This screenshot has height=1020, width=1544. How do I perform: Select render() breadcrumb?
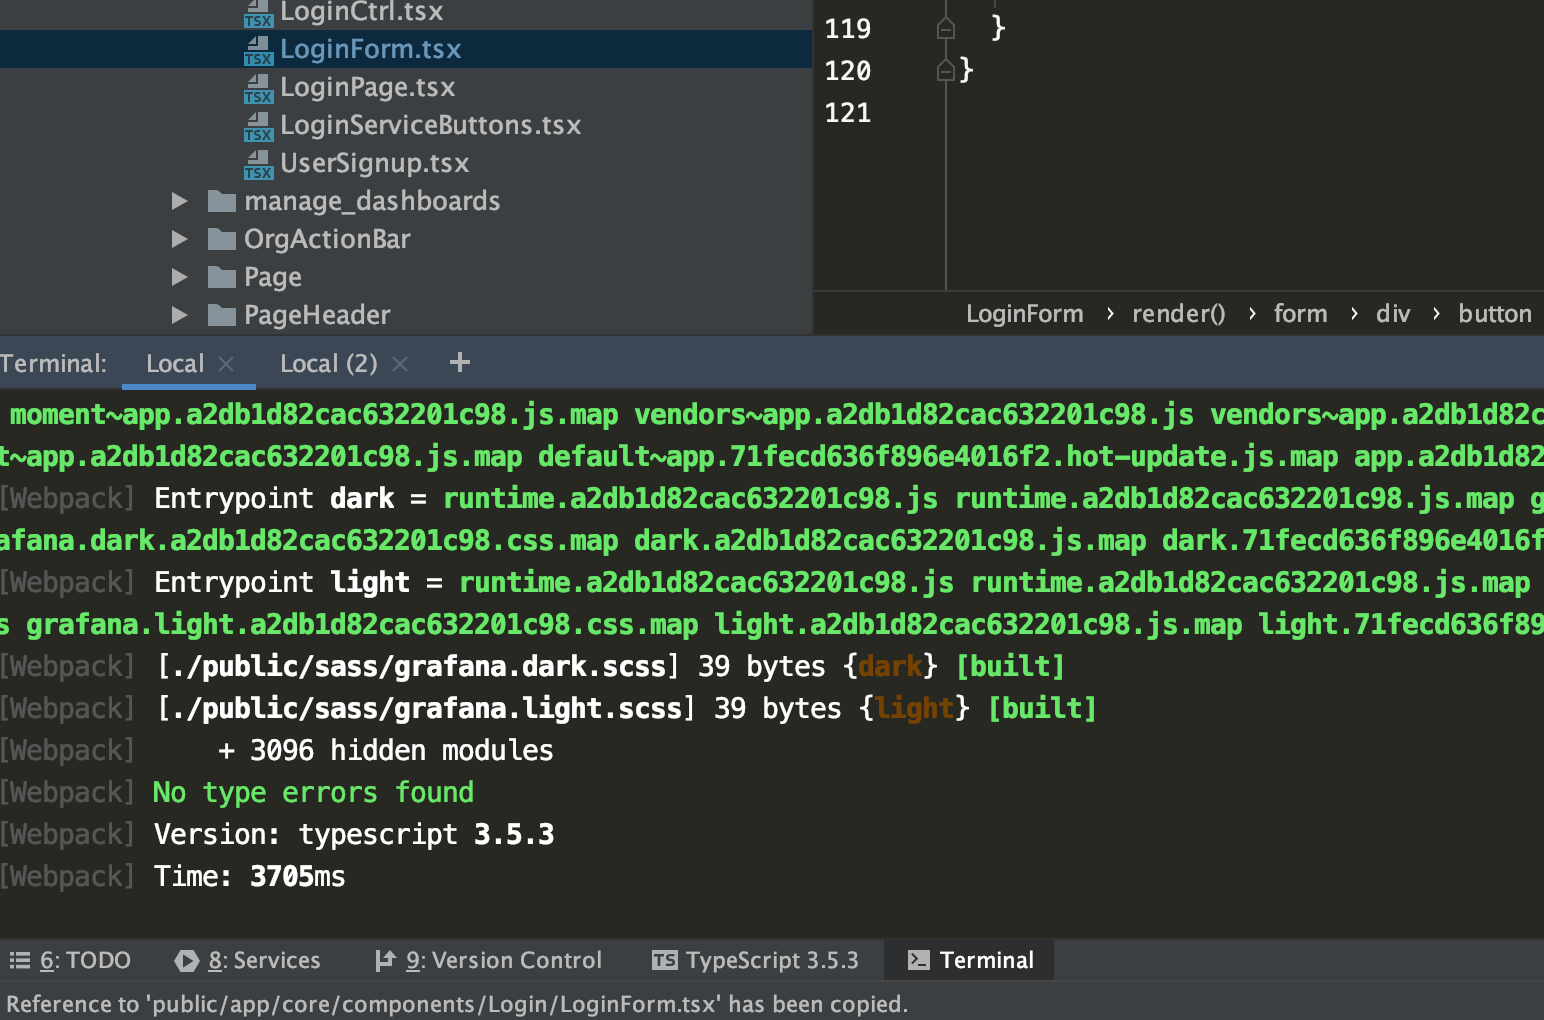tap(1179, 314)
